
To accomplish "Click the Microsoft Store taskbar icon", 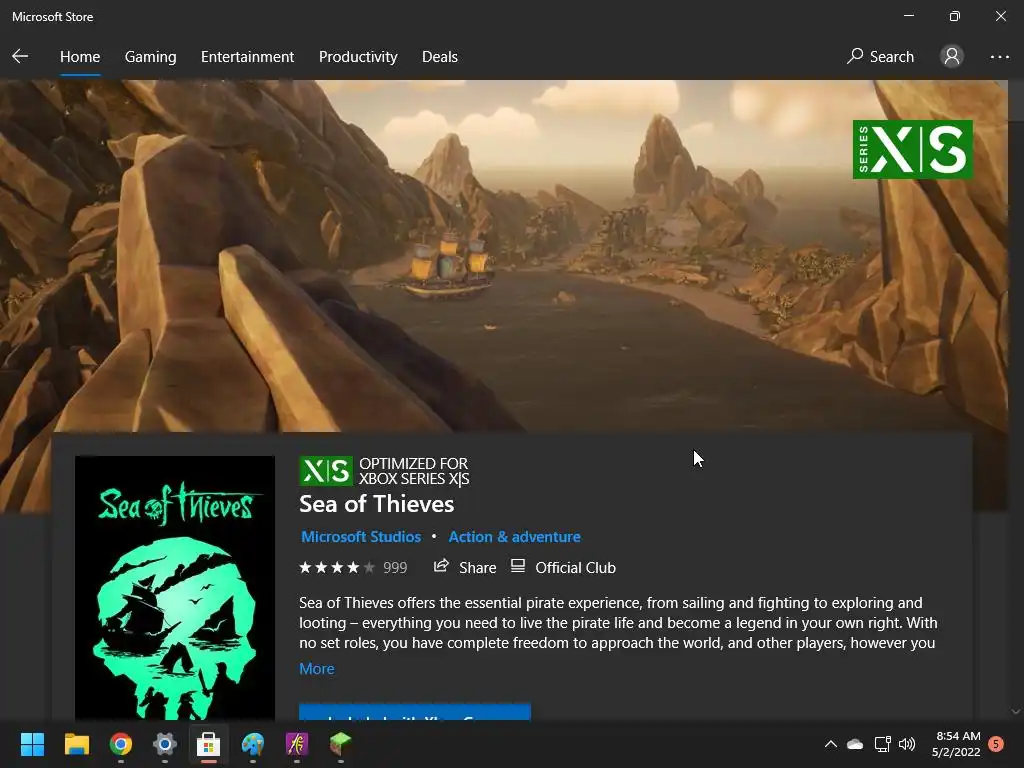I will click(x=208, y=744).
